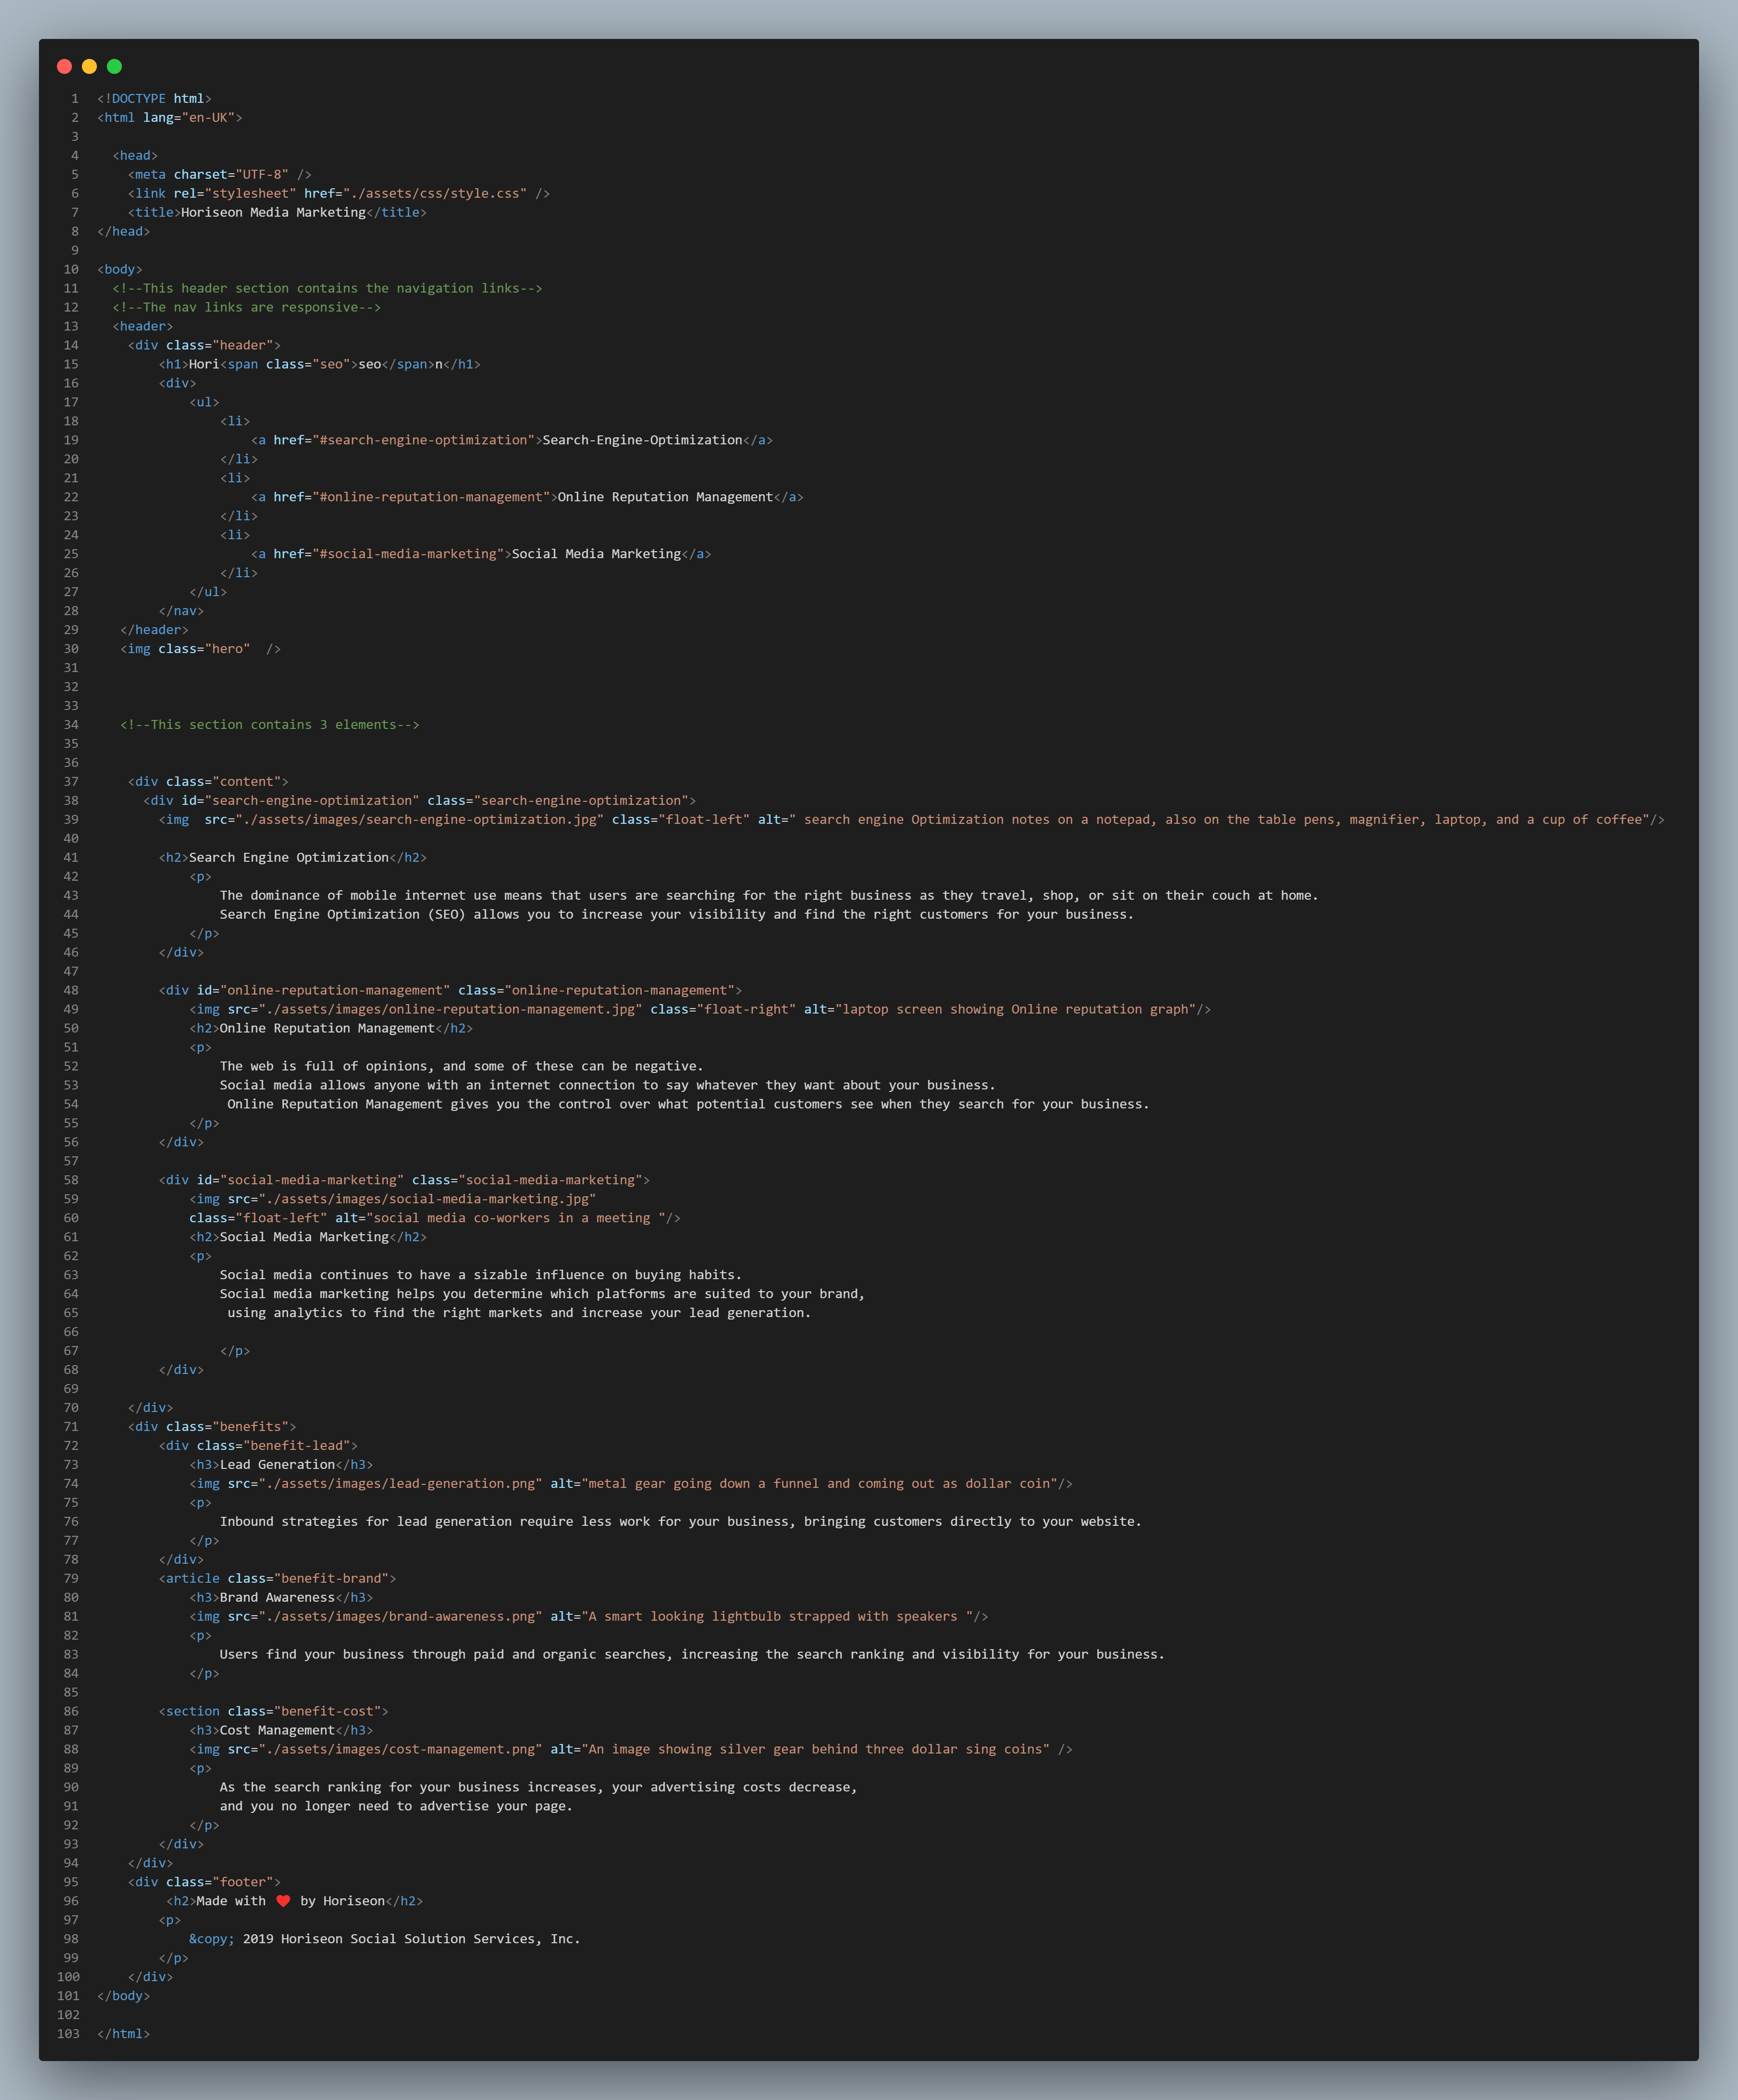Click the yellow minimize window dot
The image size is (1738, 2100).
[89, 66]
